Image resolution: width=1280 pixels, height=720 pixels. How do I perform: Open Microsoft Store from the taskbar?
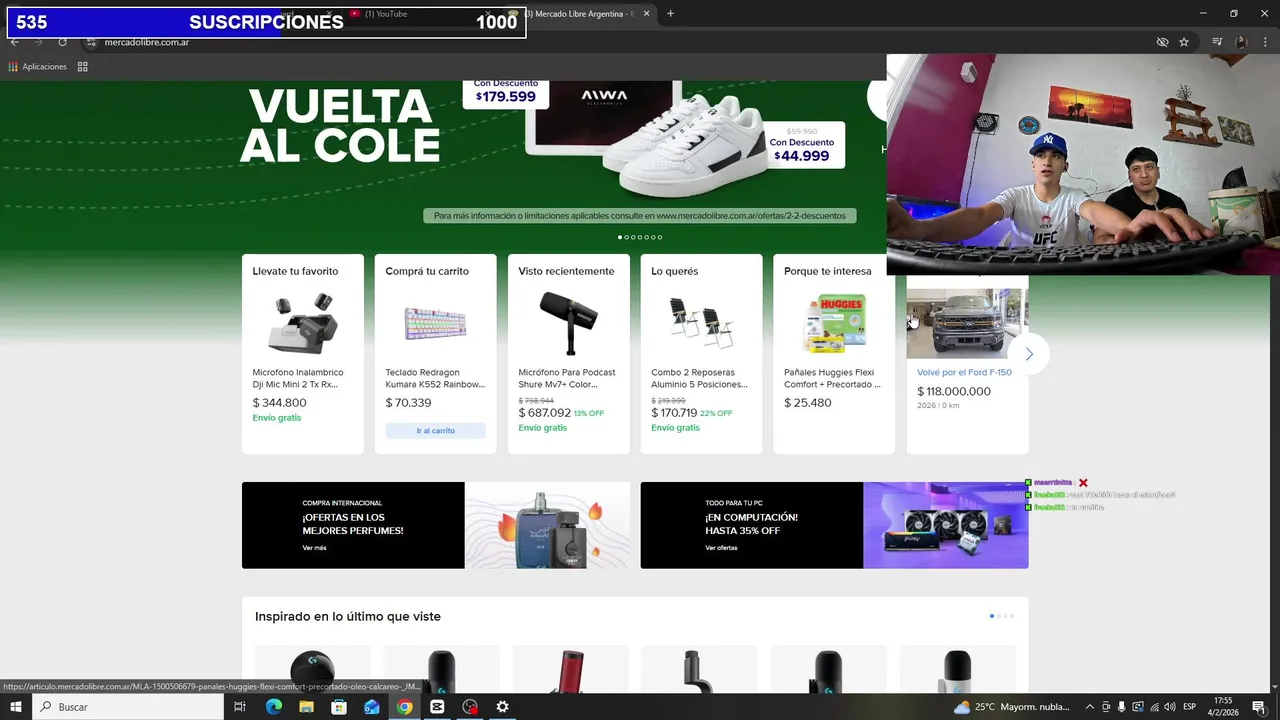339,707
